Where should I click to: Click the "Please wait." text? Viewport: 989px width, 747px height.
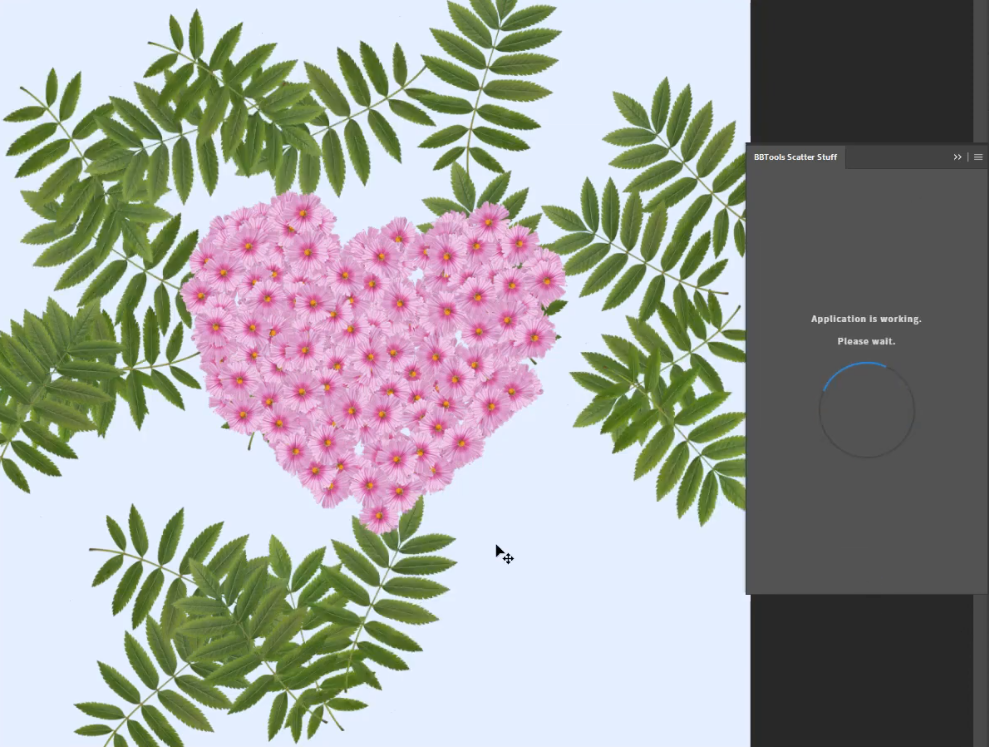[866, 341]
